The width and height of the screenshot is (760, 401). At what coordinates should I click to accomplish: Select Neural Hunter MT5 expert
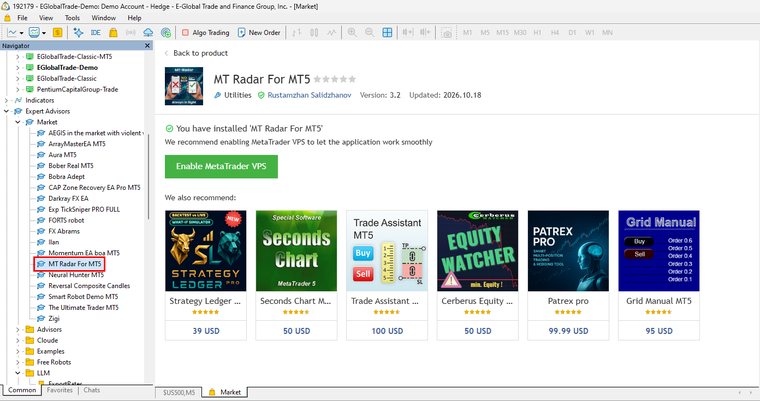[x=76, y=275]
